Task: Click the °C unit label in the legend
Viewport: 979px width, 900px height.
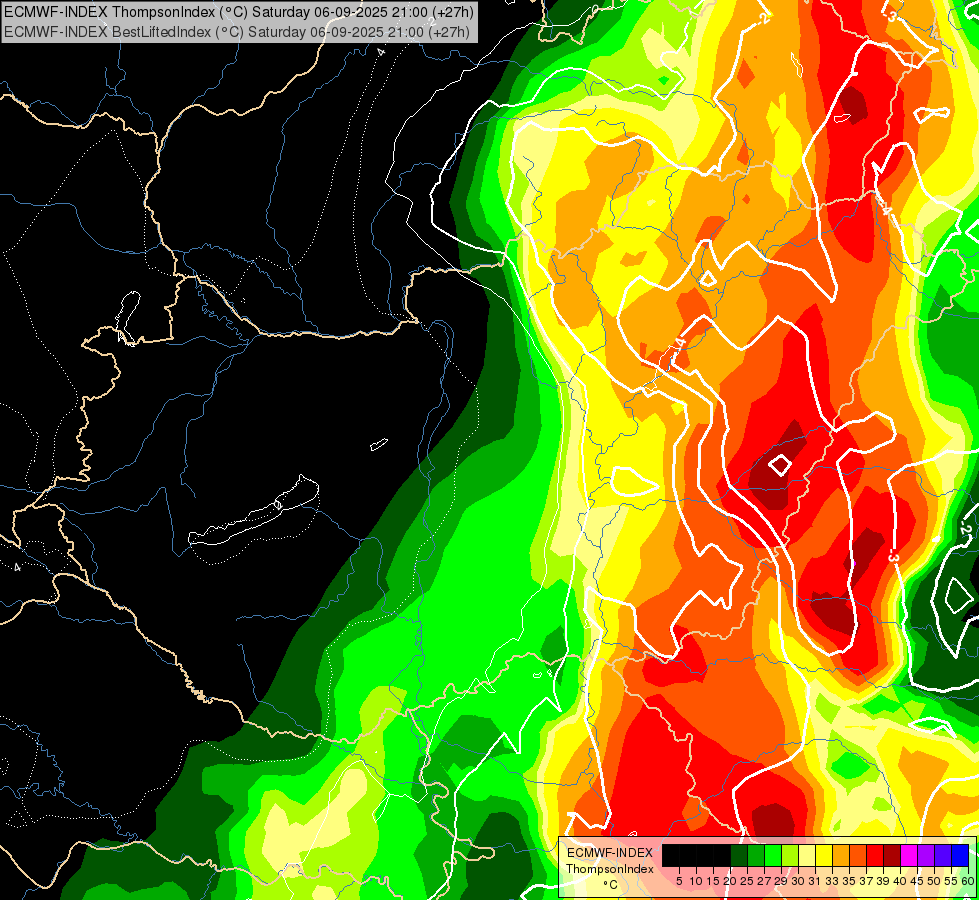Action: click(x=611, y=885)
